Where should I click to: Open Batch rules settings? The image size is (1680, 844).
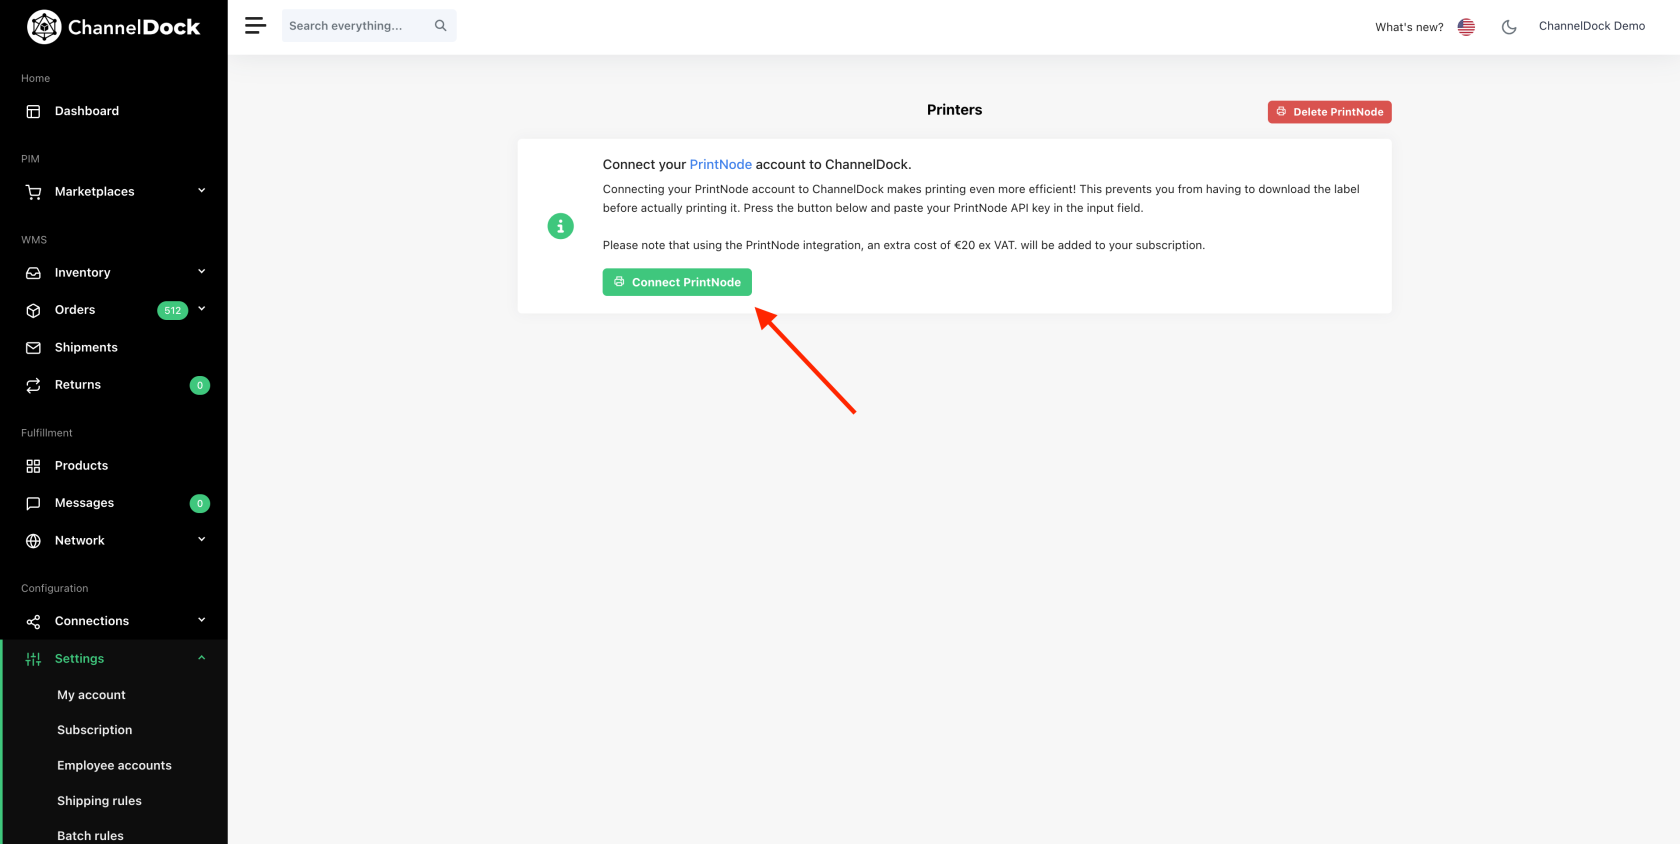90,836
